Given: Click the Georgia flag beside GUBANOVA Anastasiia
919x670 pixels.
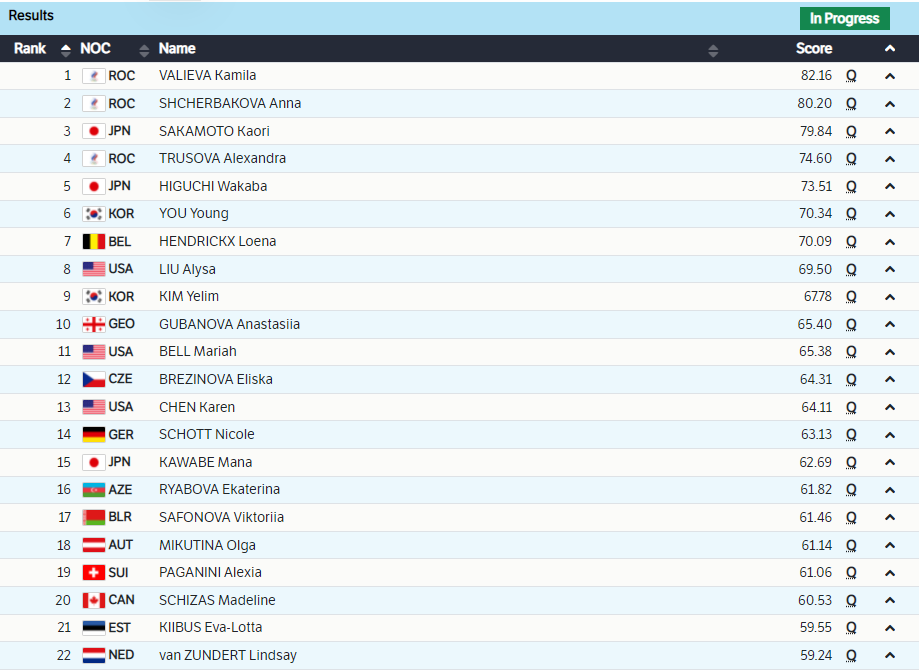Looking at the screenshot, I should pyautogui.click(x=93, y=324).
